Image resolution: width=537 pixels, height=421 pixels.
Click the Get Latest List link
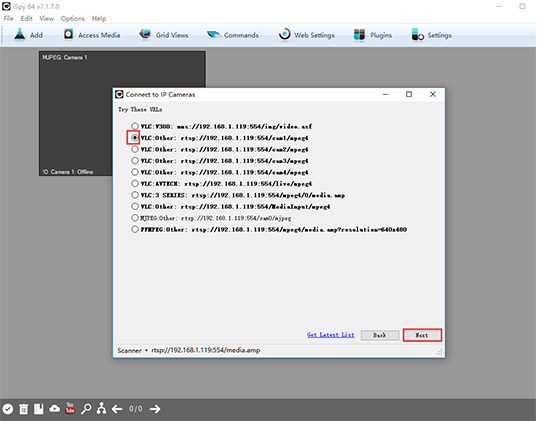click(x=330, y=335)
